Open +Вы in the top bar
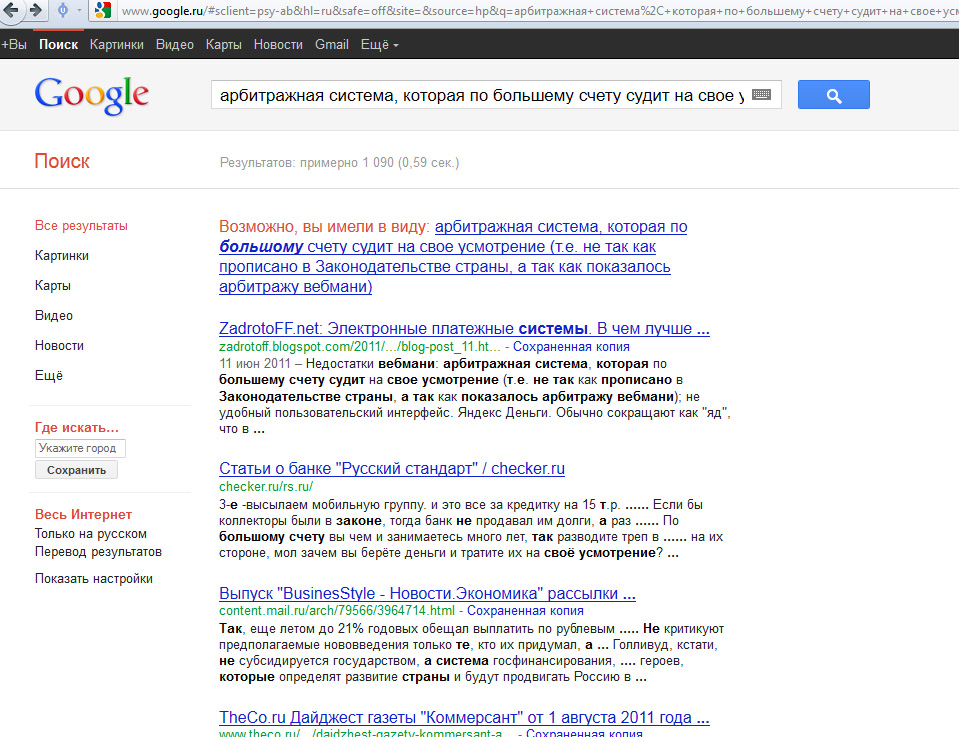This screenshot has width=959, height=737. [14, 45]
